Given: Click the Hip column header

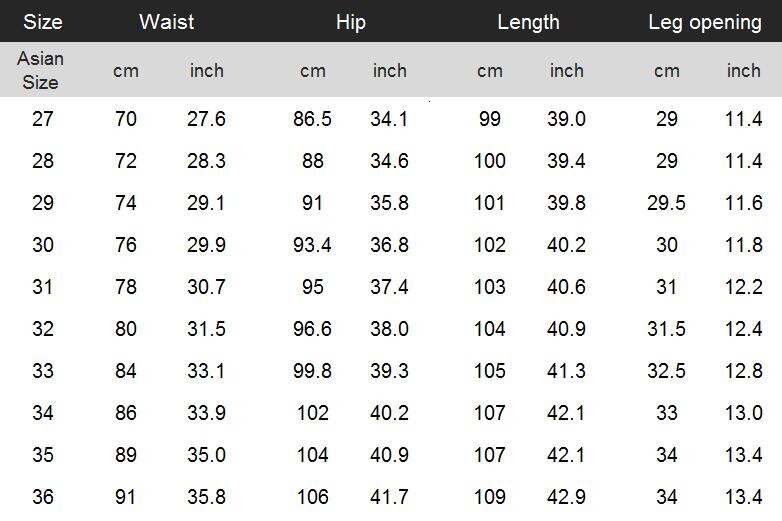Looking at the screenshot, I should point(351,21).
